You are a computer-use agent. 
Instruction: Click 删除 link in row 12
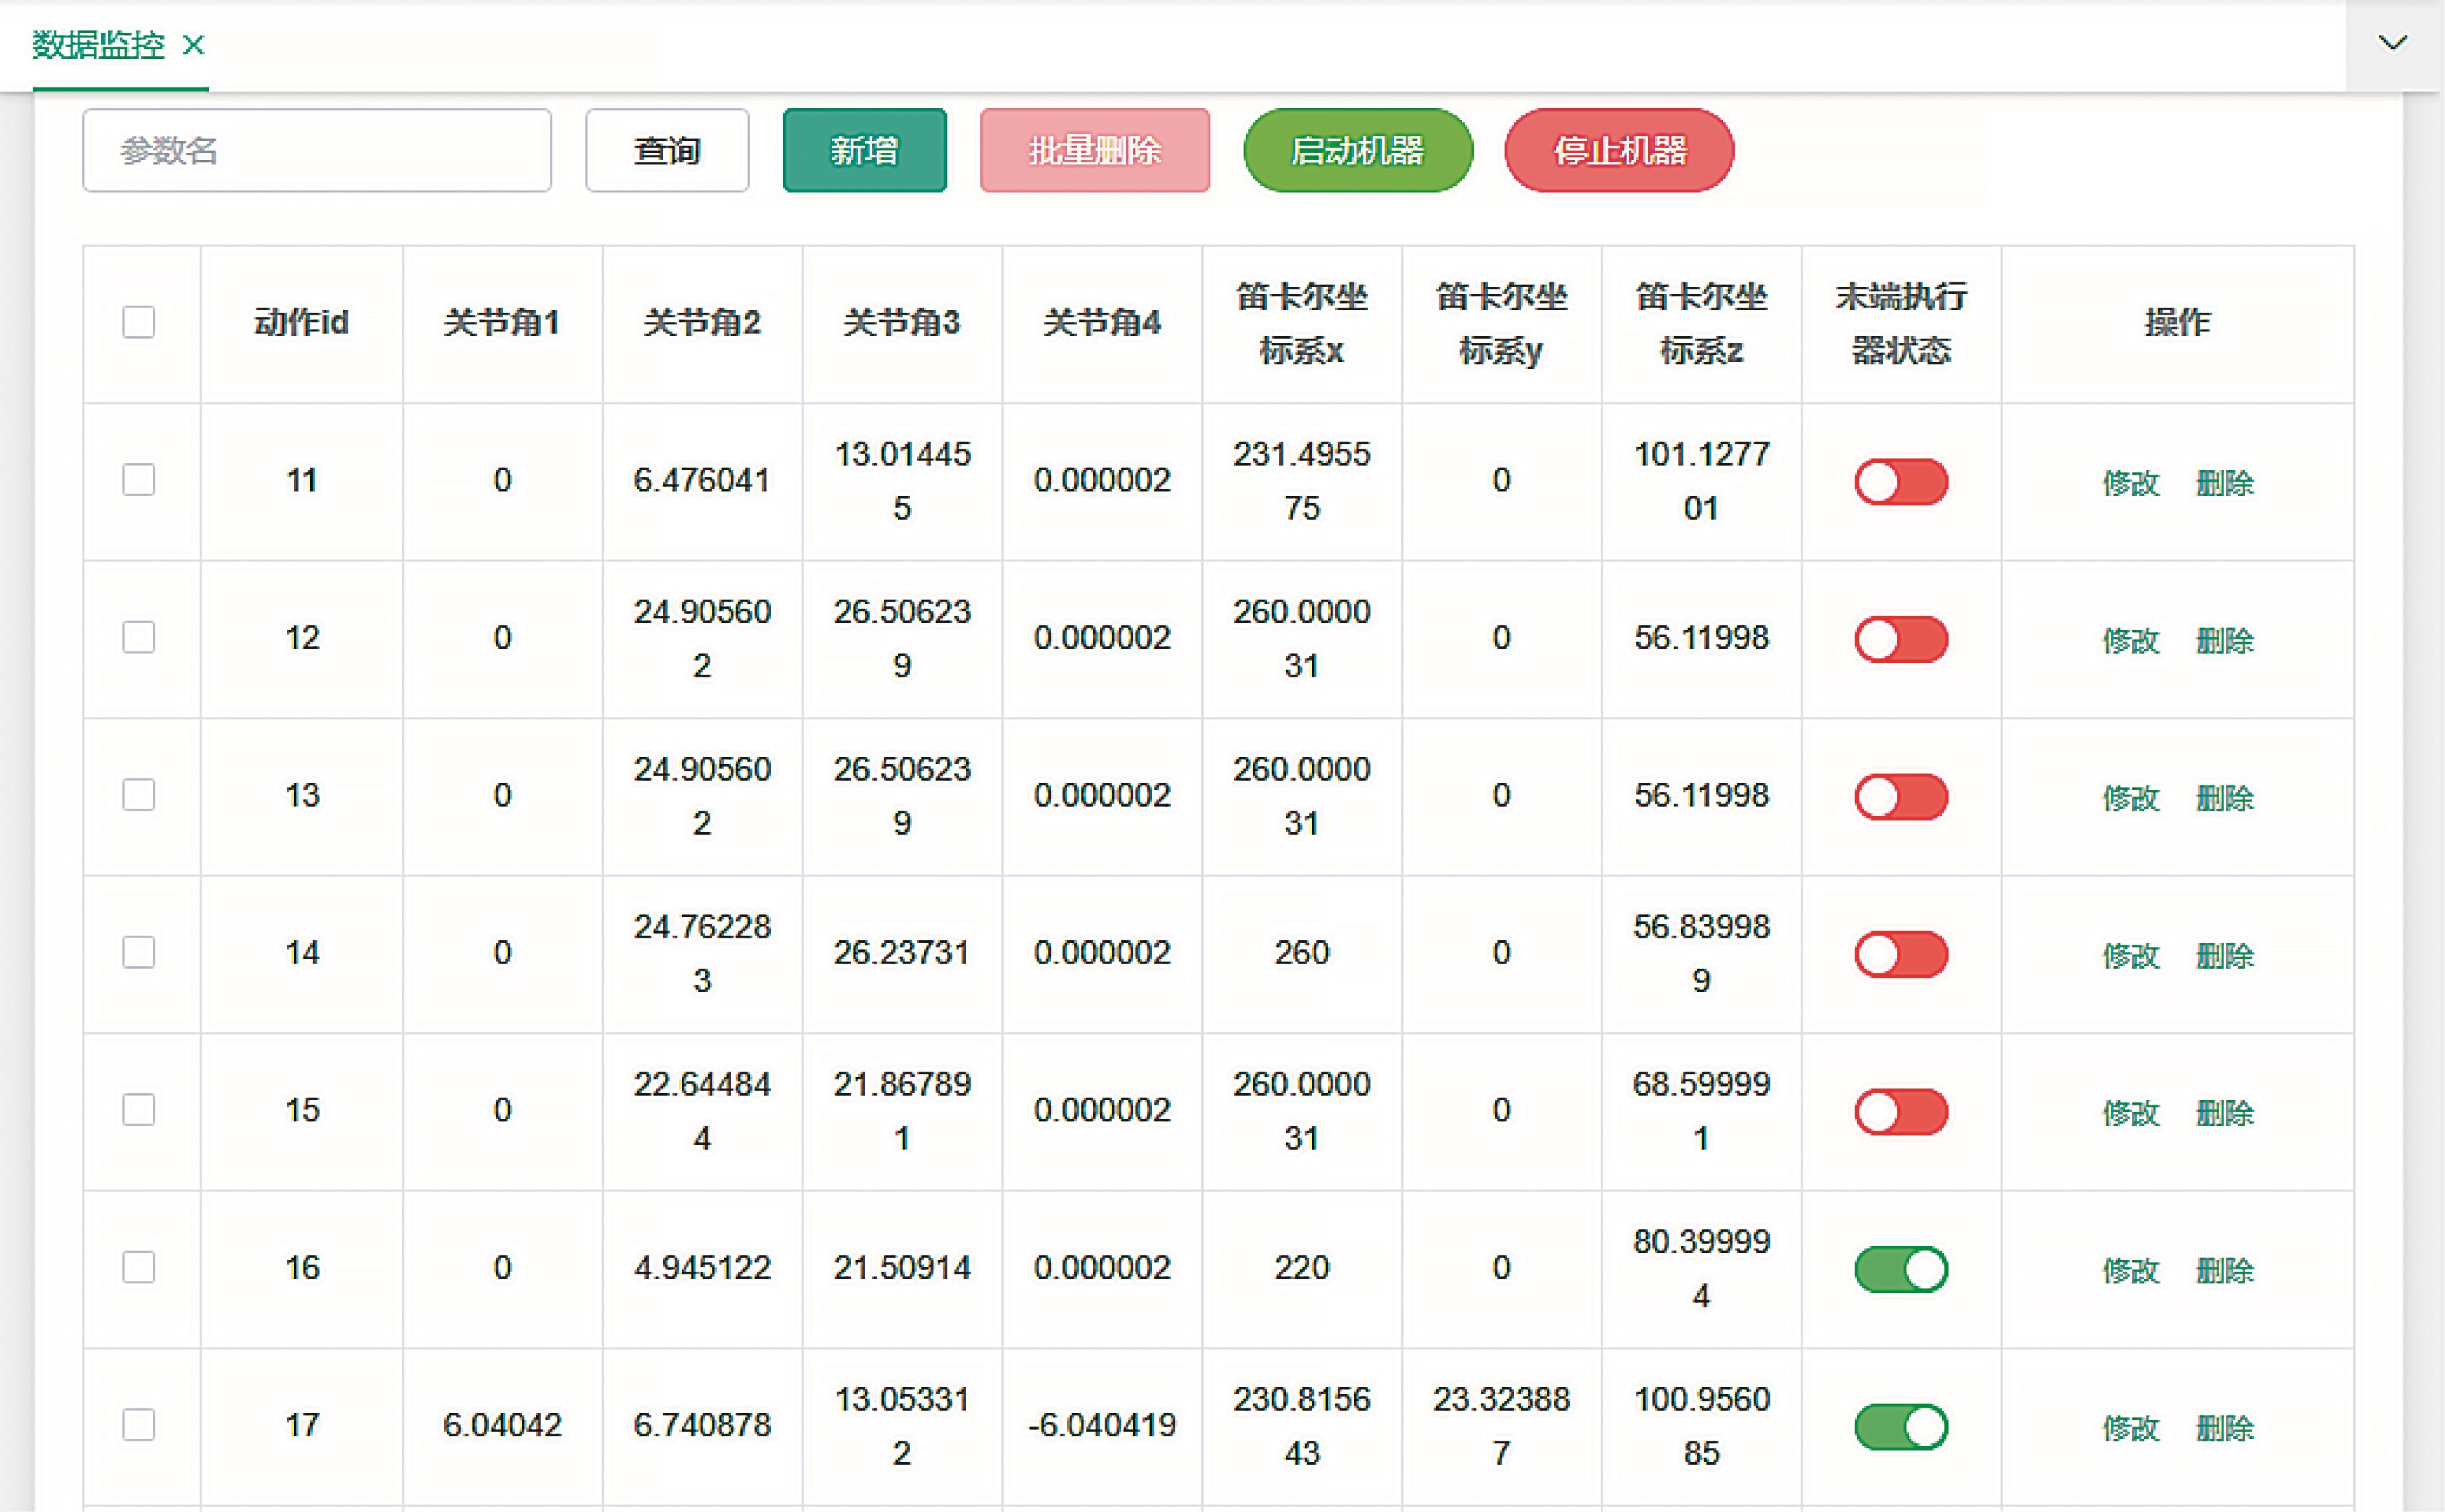point(2225,640)
